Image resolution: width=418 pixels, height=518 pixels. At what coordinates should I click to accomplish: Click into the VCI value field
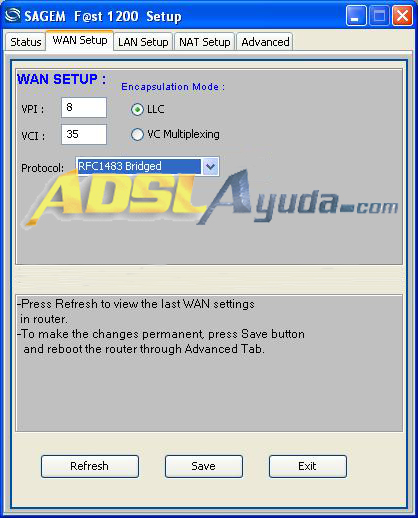point(84,134)
